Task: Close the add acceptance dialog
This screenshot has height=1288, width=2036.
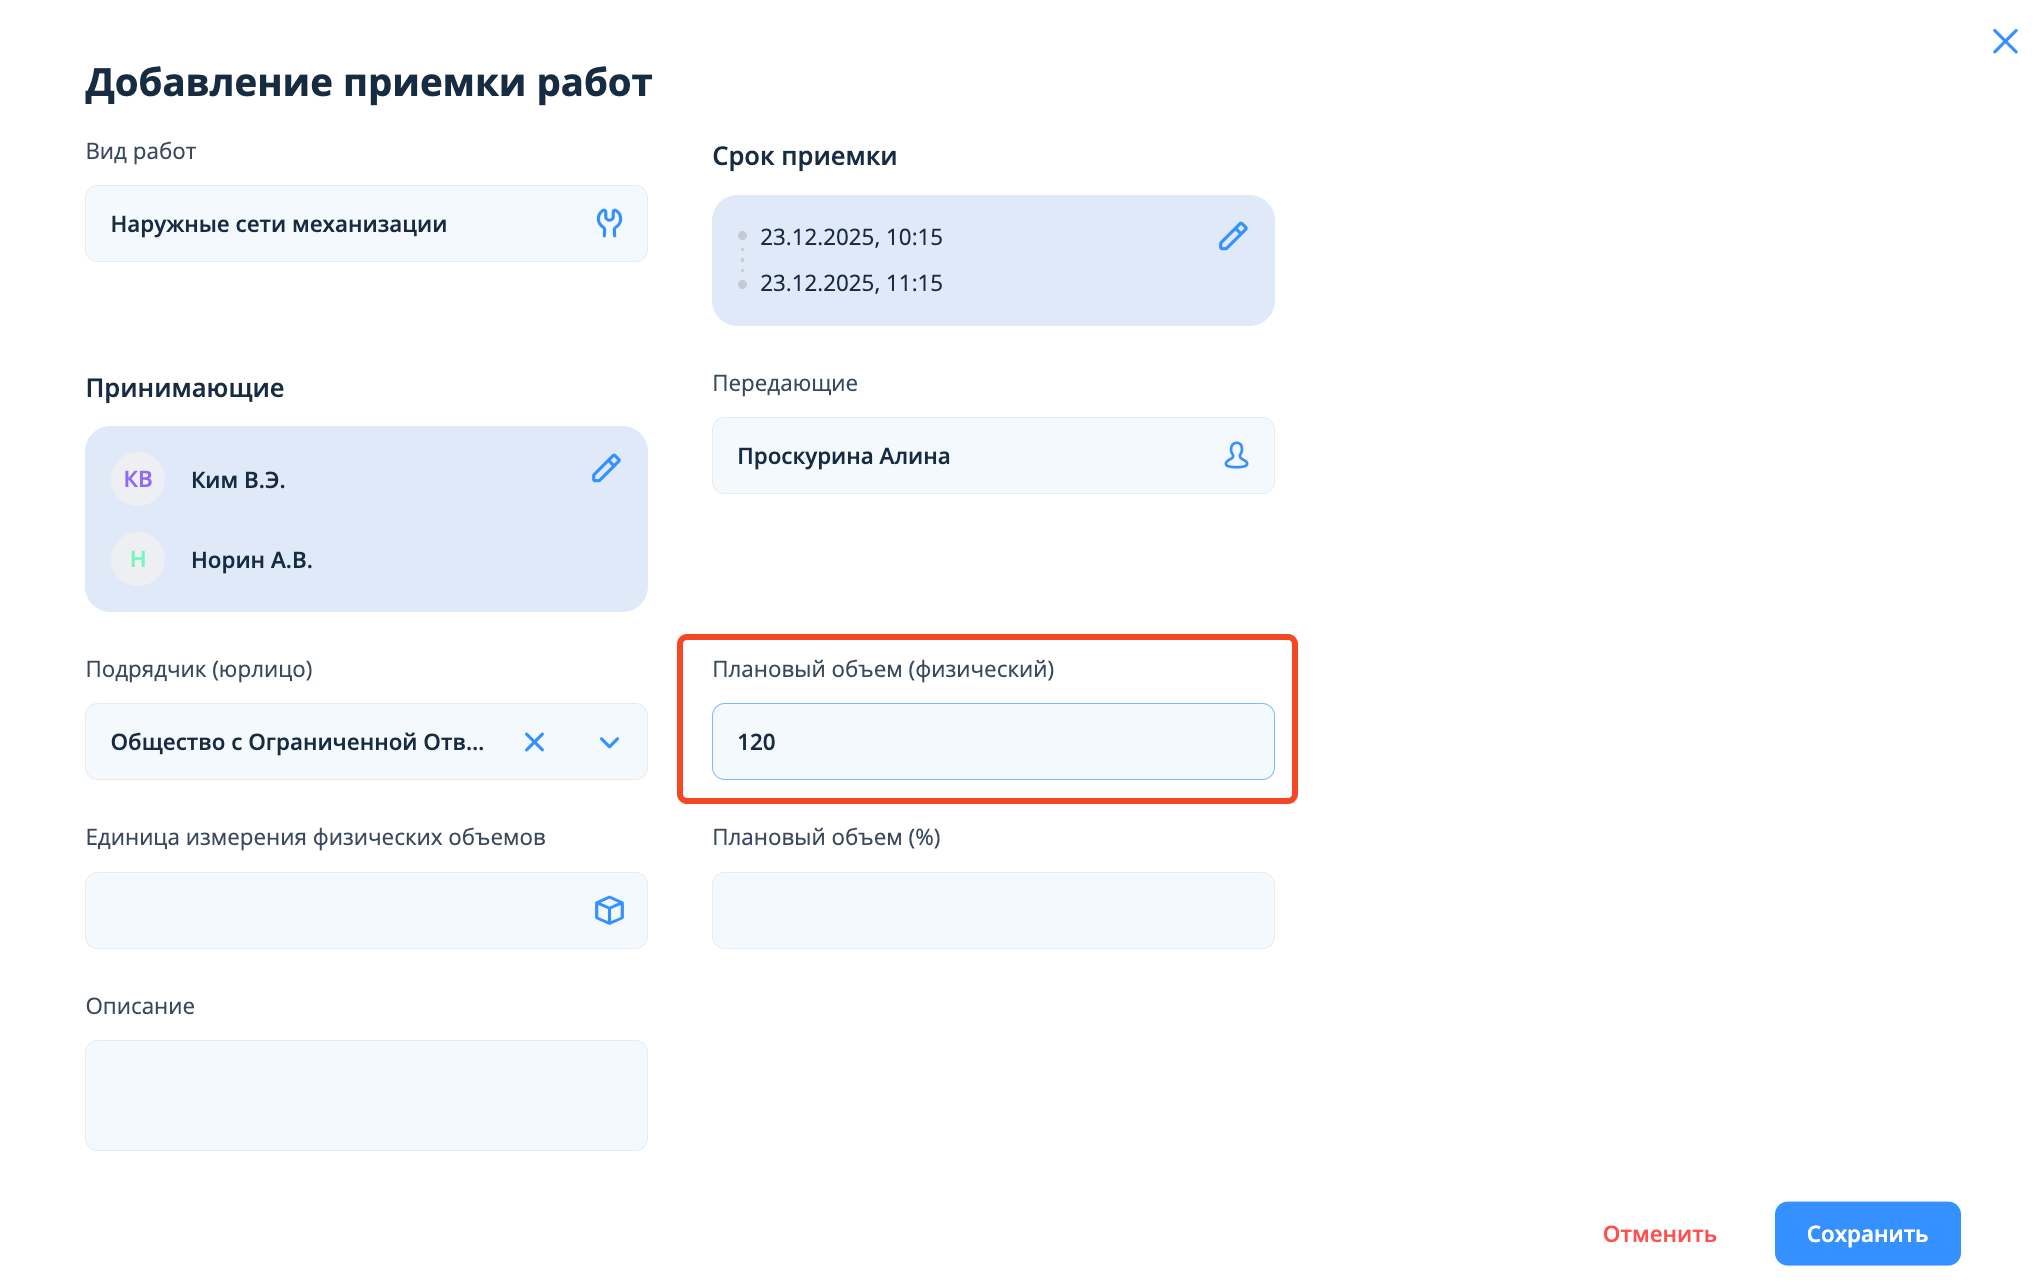Action: [2004, 41]
